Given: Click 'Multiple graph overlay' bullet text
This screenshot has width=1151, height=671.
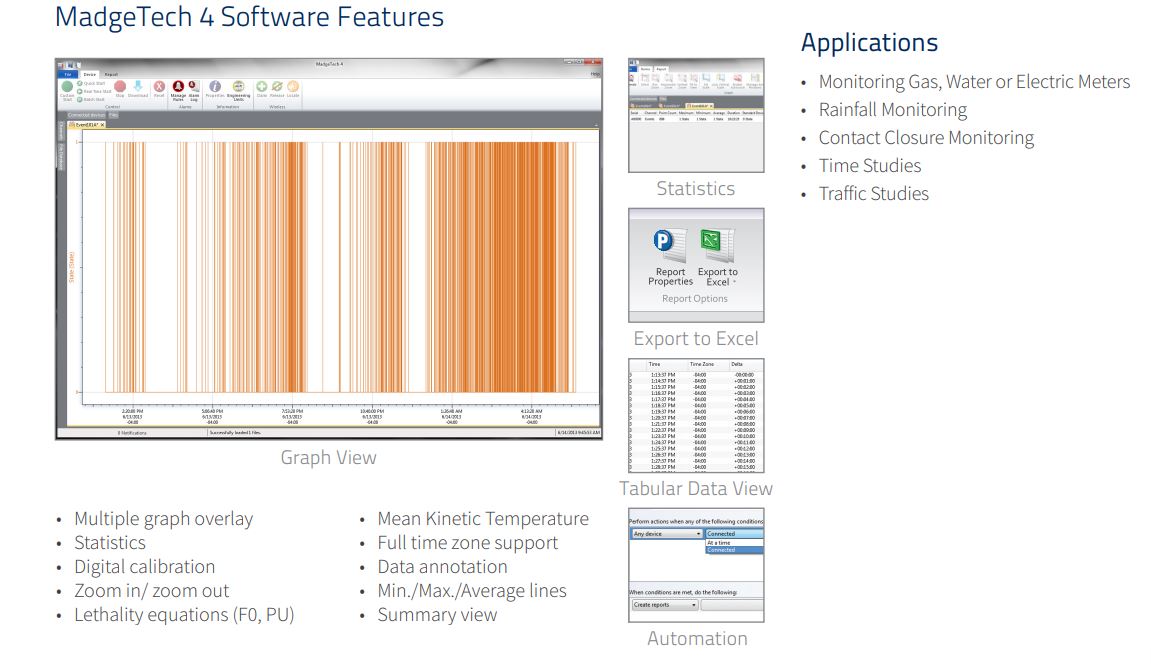Looking at the screenshot, I should click(x=164, y=518).
